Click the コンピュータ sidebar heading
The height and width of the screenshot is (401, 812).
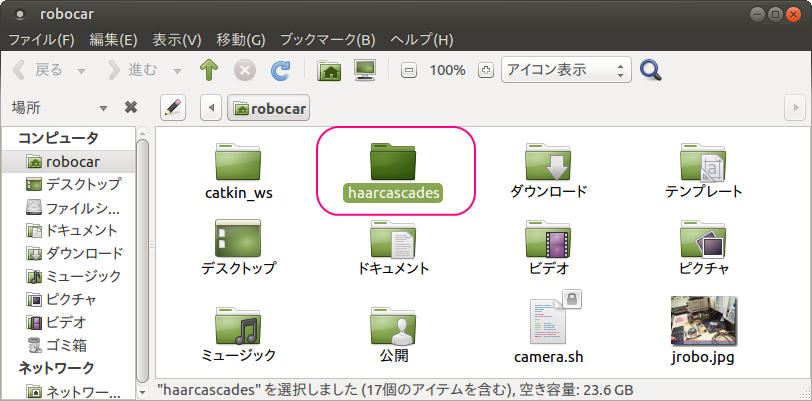[58, 138]
